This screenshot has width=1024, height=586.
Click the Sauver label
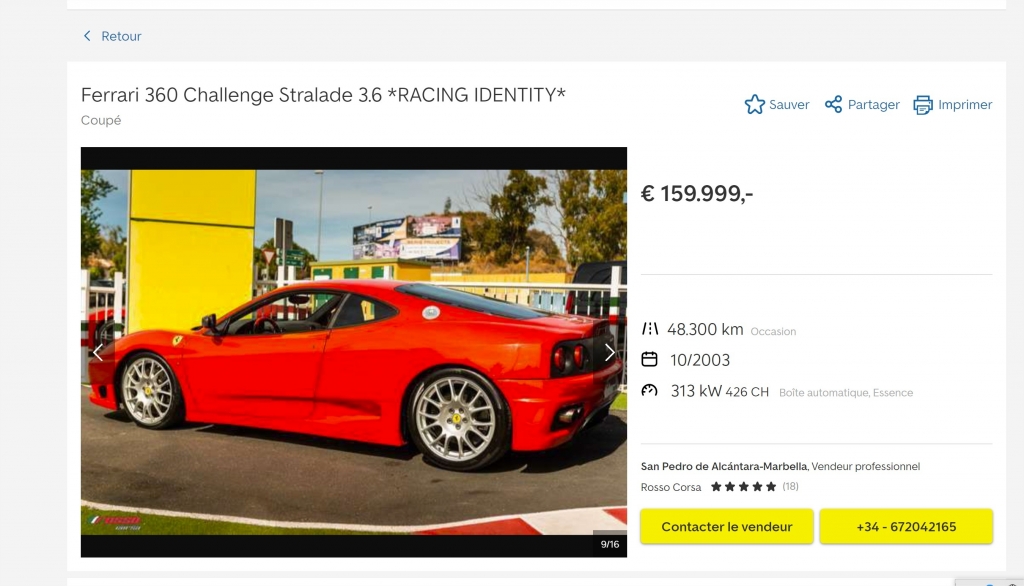(789, 105)
